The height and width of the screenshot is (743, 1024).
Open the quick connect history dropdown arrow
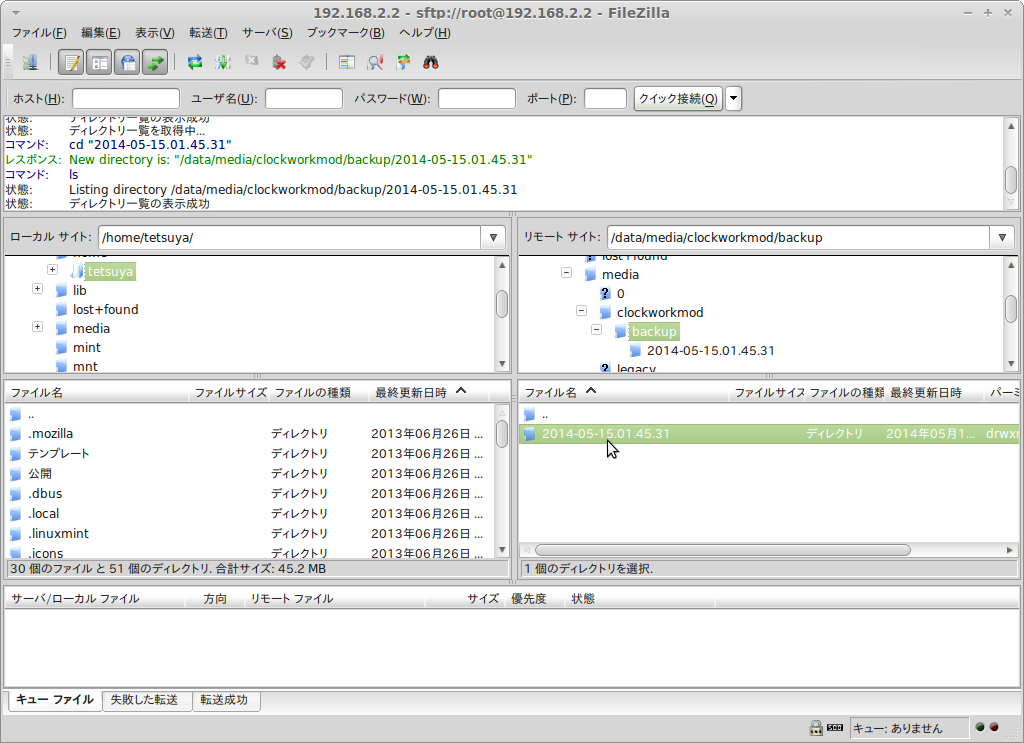[x=733, y=99]
